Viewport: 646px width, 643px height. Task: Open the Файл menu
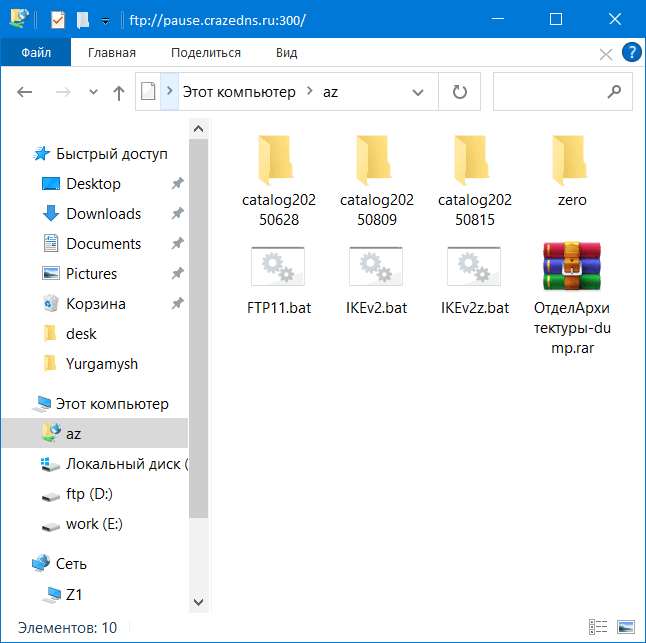click(x=36, y=53)
